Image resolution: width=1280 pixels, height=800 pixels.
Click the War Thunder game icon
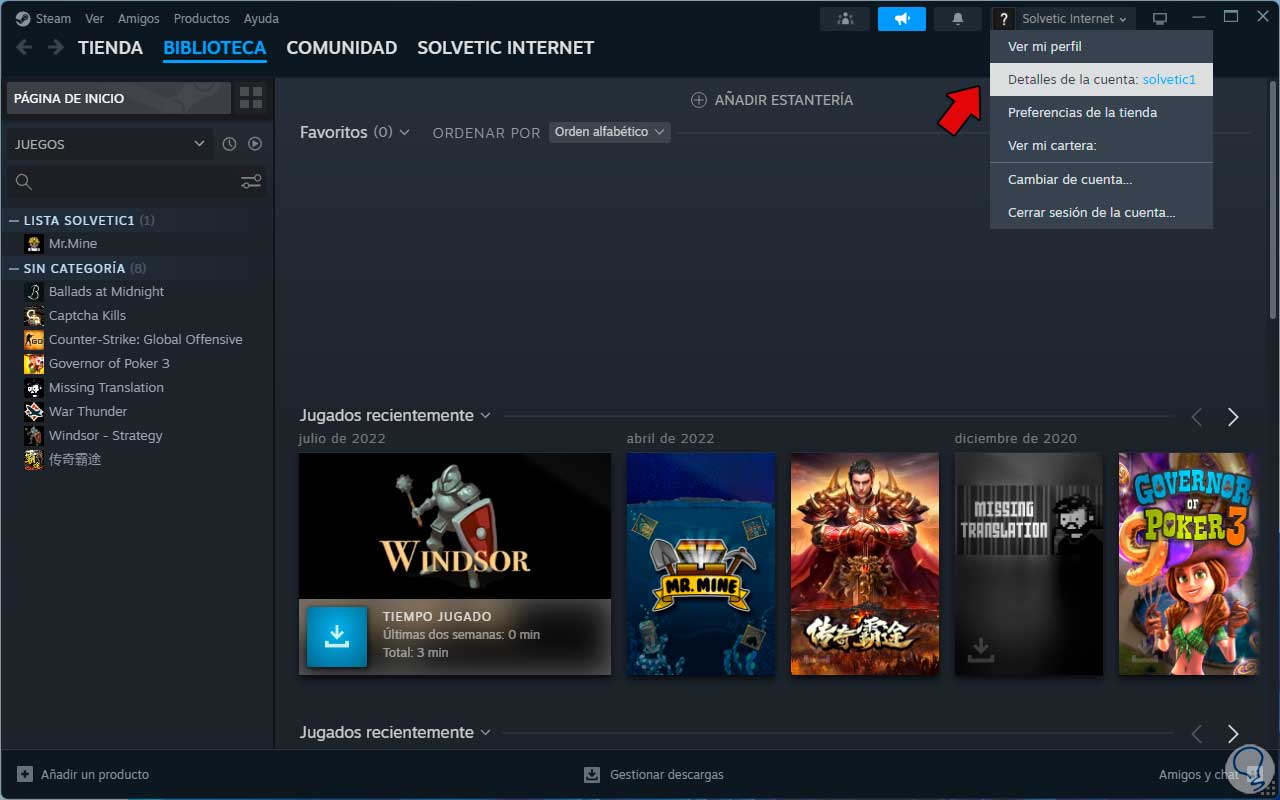(x=34, y=411)
